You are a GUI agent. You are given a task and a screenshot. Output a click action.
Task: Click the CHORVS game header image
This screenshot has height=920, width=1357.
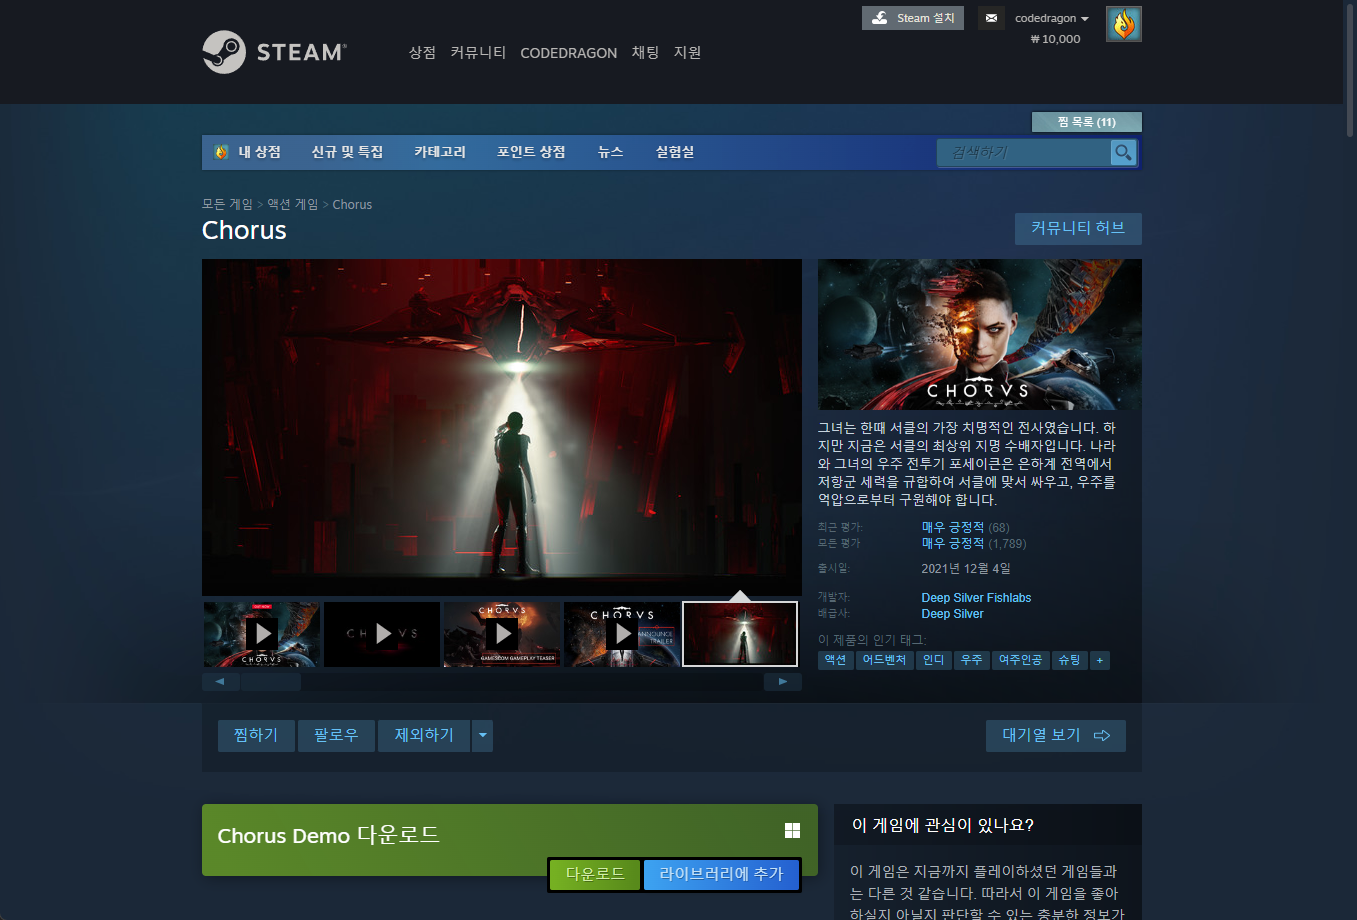click(980, 334)
